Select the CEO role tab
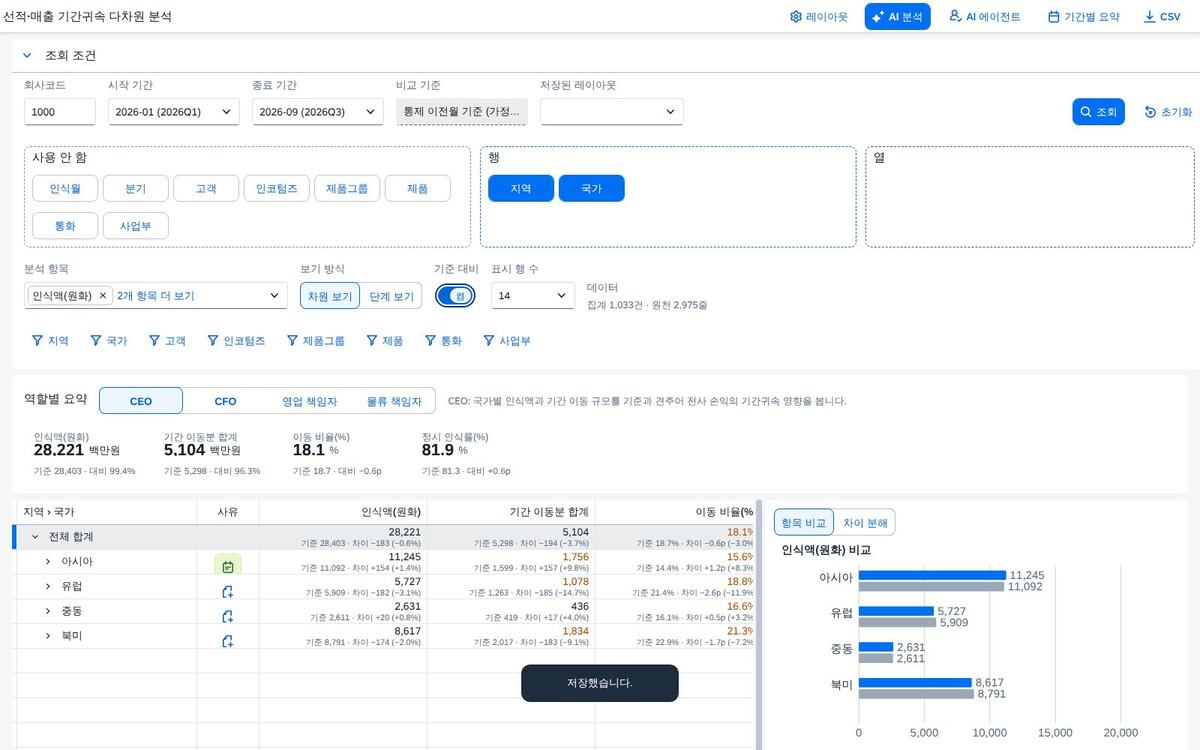The image size is (1200, 750). [x=141, y=401]
